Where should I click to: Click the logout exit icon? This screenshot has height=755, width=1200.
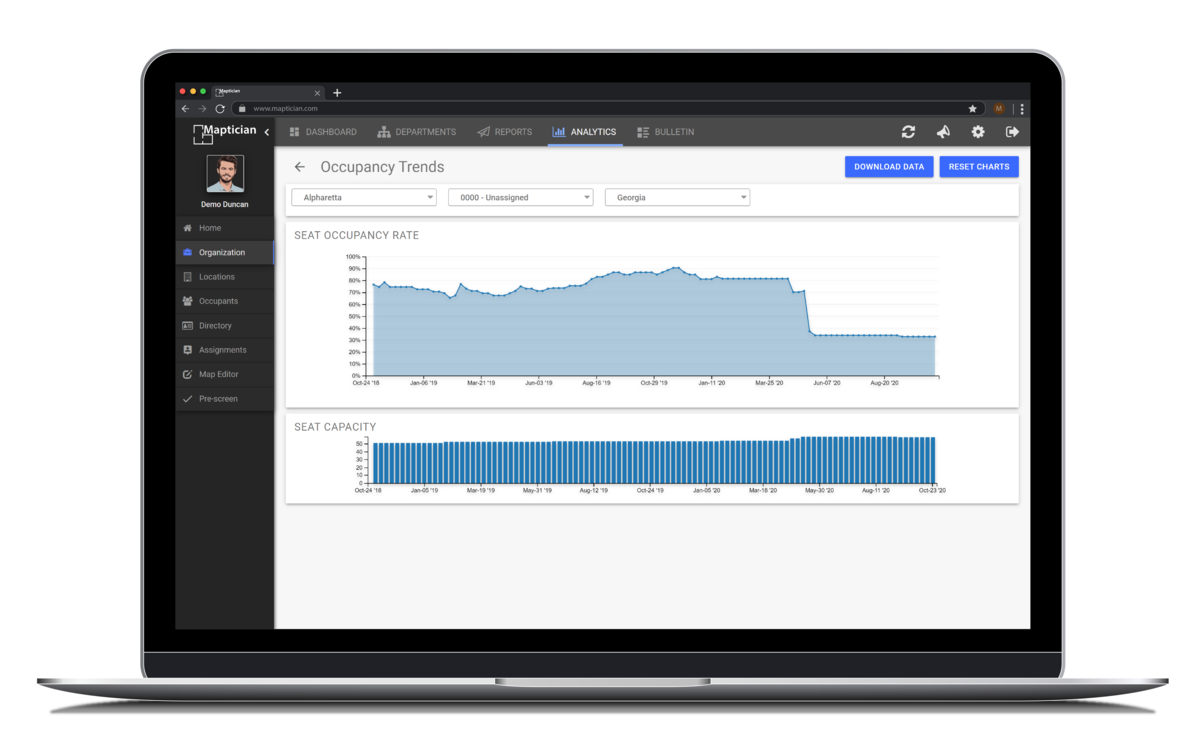click(1012, 132)
